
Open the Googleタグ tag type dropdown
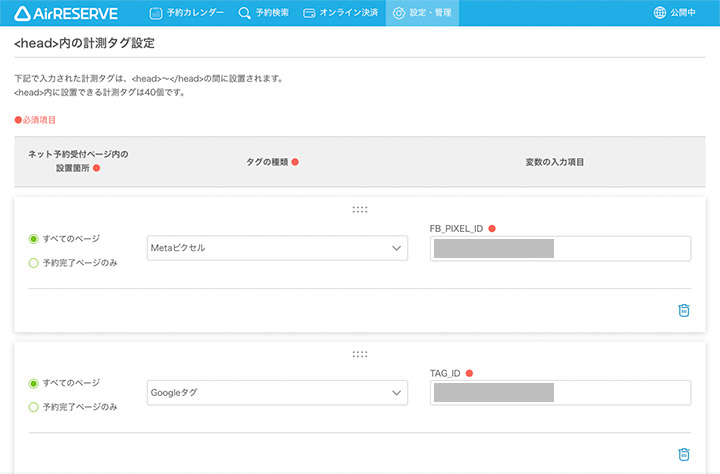click(x=277, y=393)
